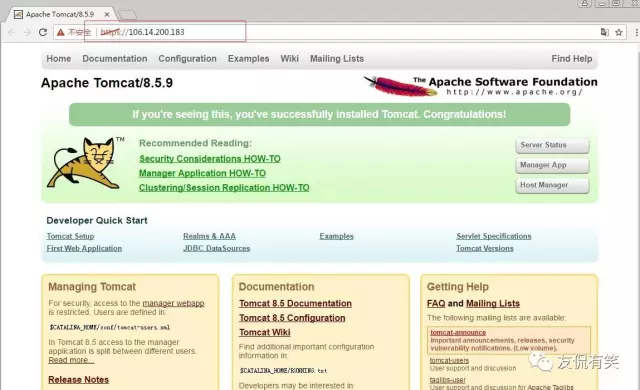
Task: Open the tomcat-announce mailing list link
Action: (x=458, y=332)
